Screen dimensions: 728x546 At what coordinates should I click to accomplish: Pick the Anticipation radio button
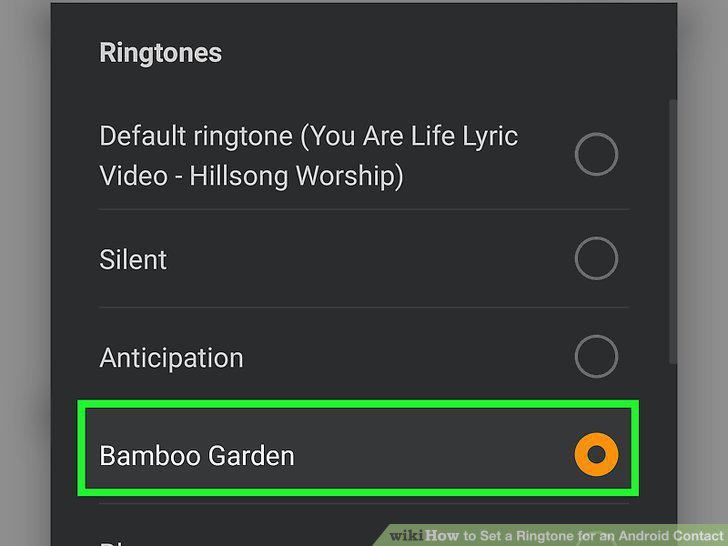tap(596, 356)
